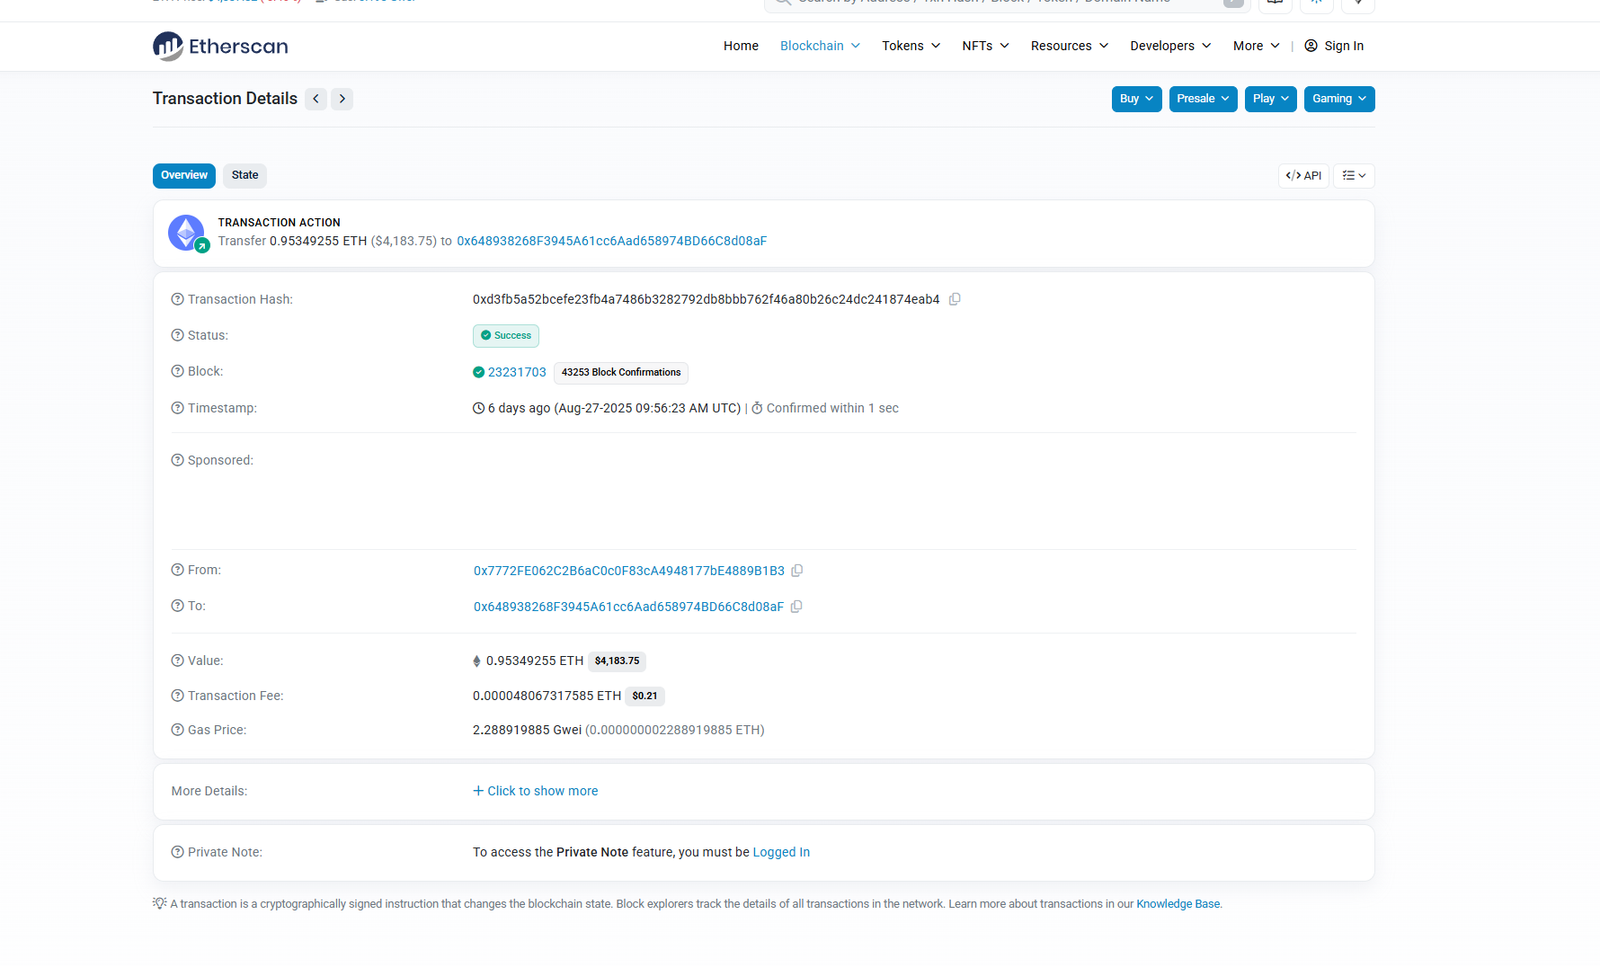The image size is (1600, 966).
Task: Click the $0.21 fee badge
Action: [645, 696]
